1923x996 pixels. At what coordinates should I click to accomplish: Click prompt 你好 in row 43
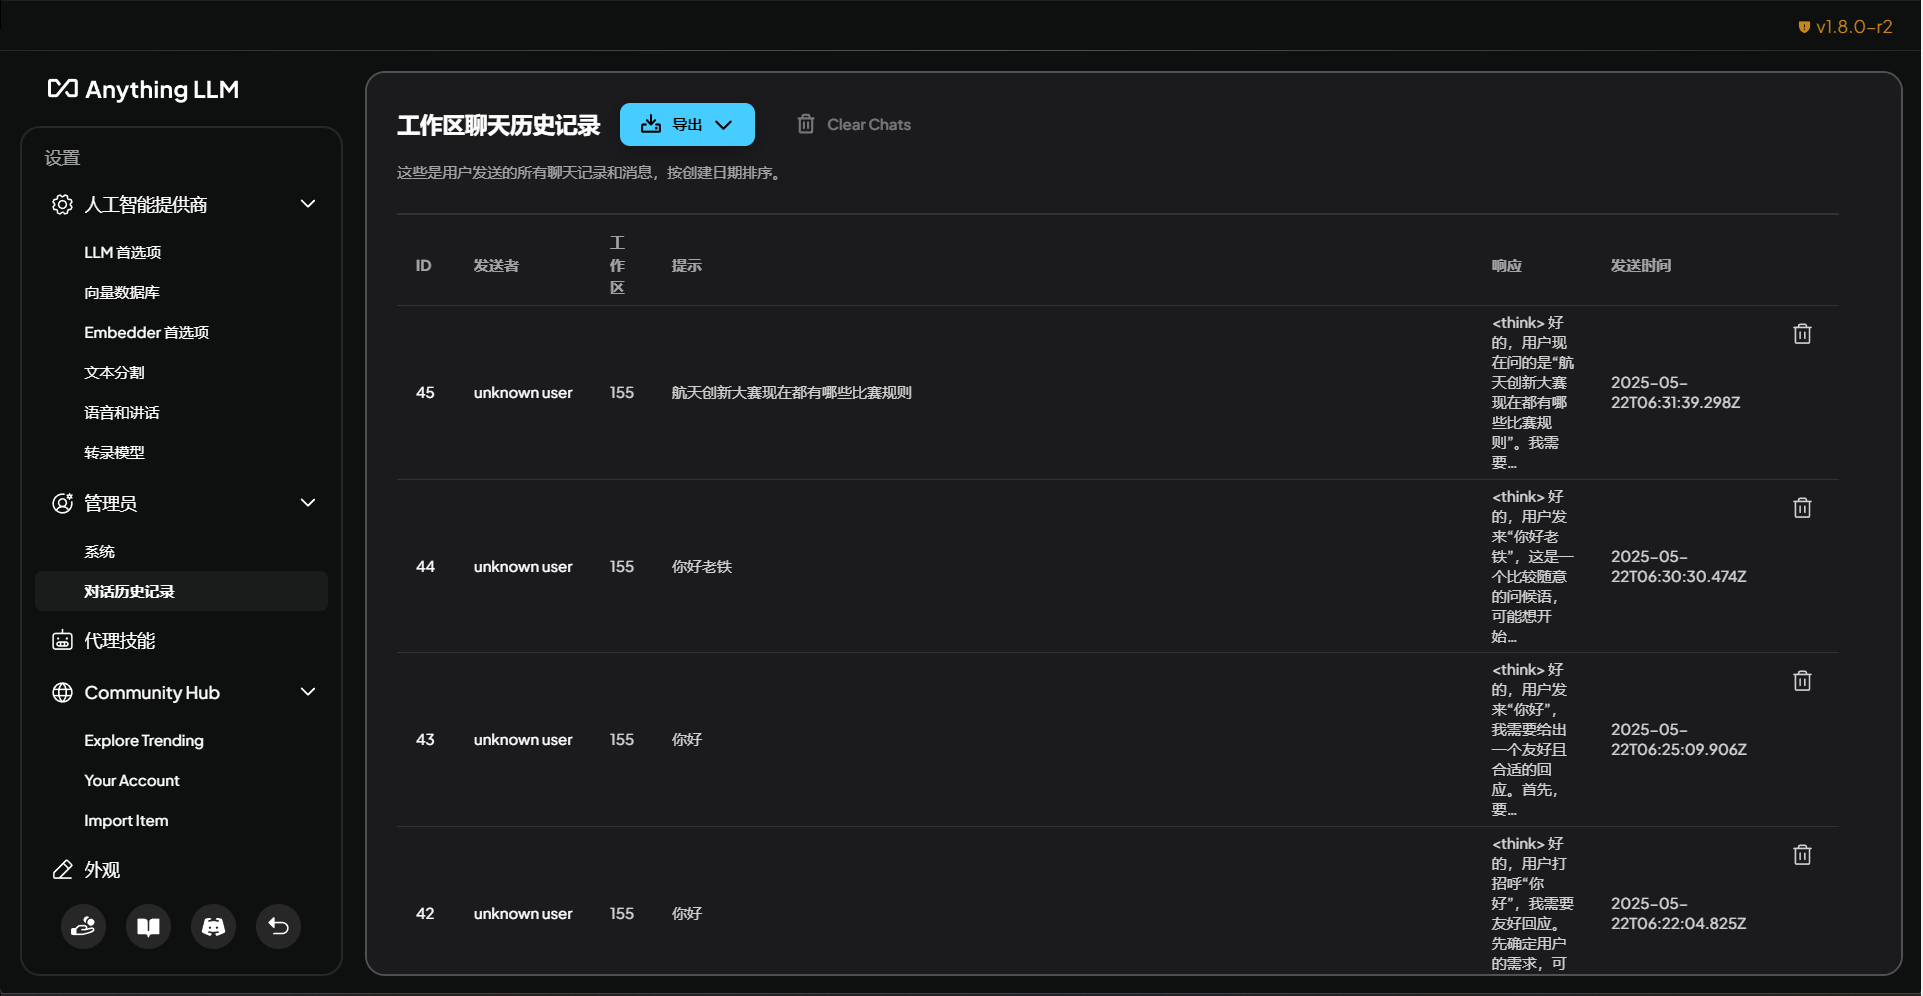click(x=686, y=740)
